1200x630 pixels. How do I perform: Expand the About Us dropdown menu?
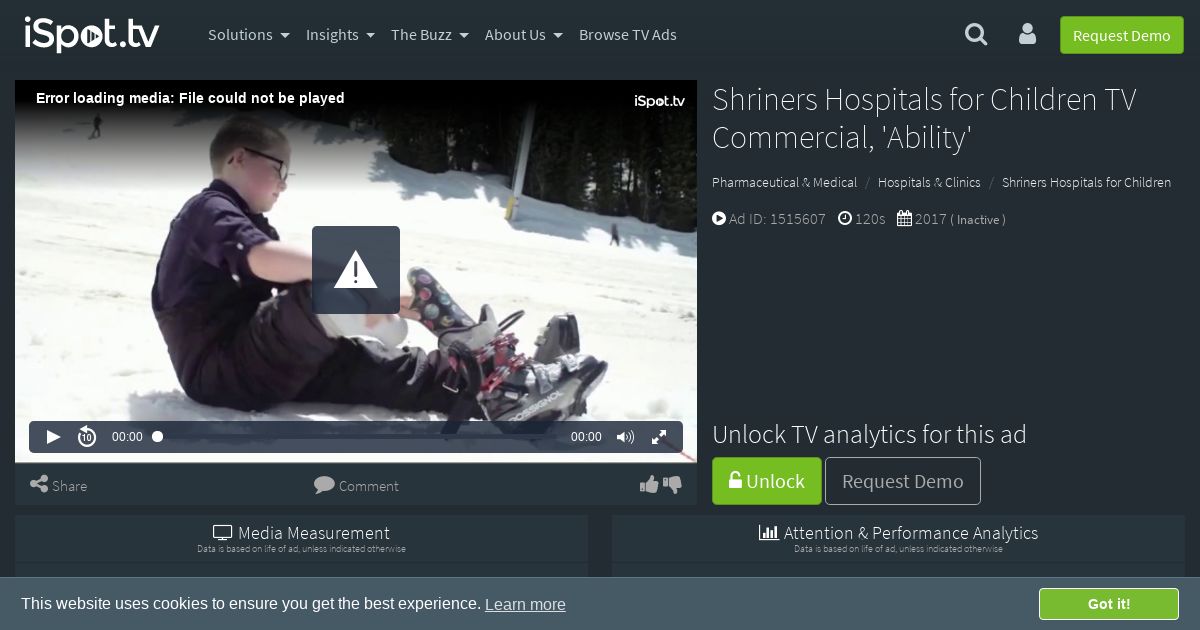(x=524, y=35)
